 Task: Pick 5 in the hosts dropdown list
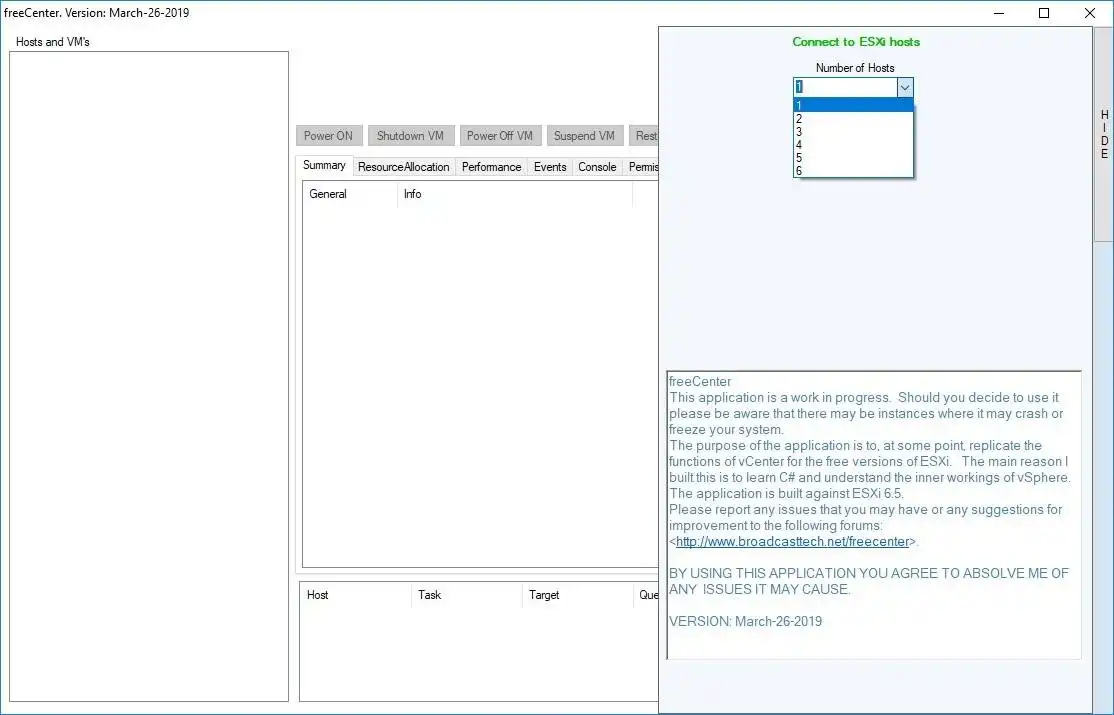pos(853,158)
